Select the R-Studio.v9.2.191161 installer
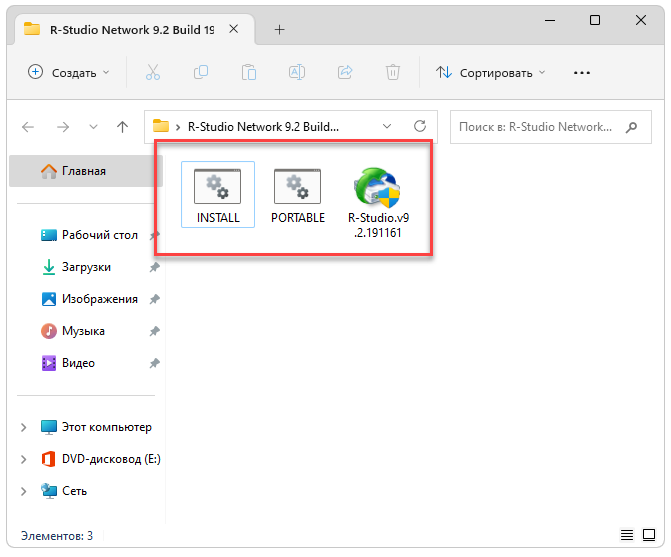671x557 pixels. [x=378, y=203]
